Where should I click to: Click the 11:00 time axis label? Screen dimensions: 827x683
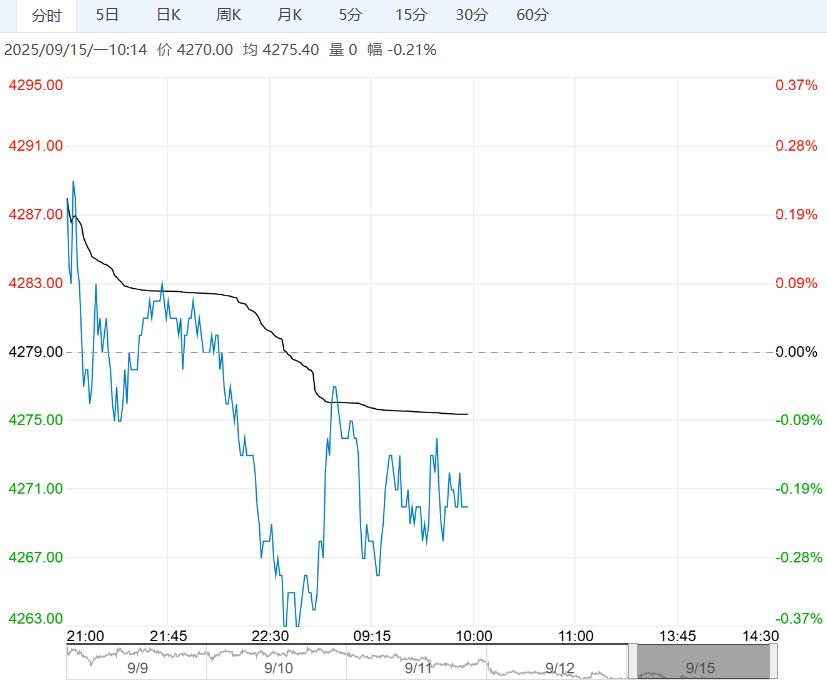point(575,636)
